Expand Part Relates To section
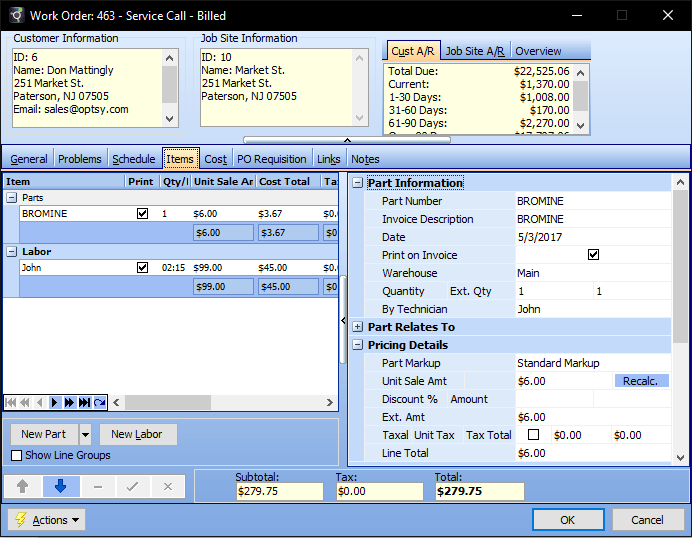The height and width of the screenshot is (538, 692). 357,327
